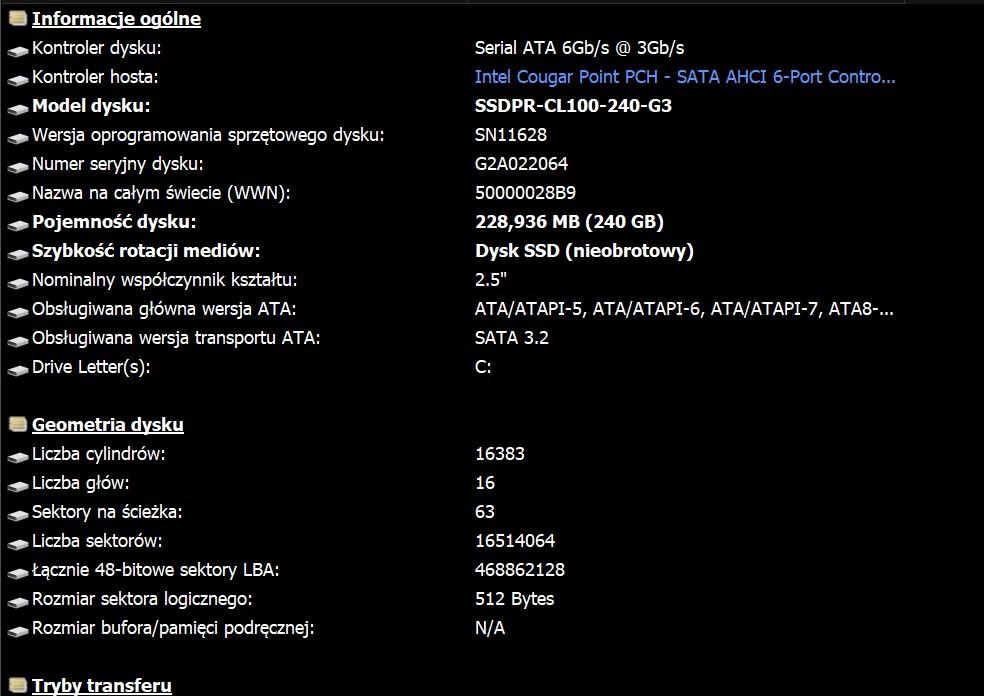Click the Informacje ogólne section folder icon
This screenshot has width=984, height=696.
17,18
